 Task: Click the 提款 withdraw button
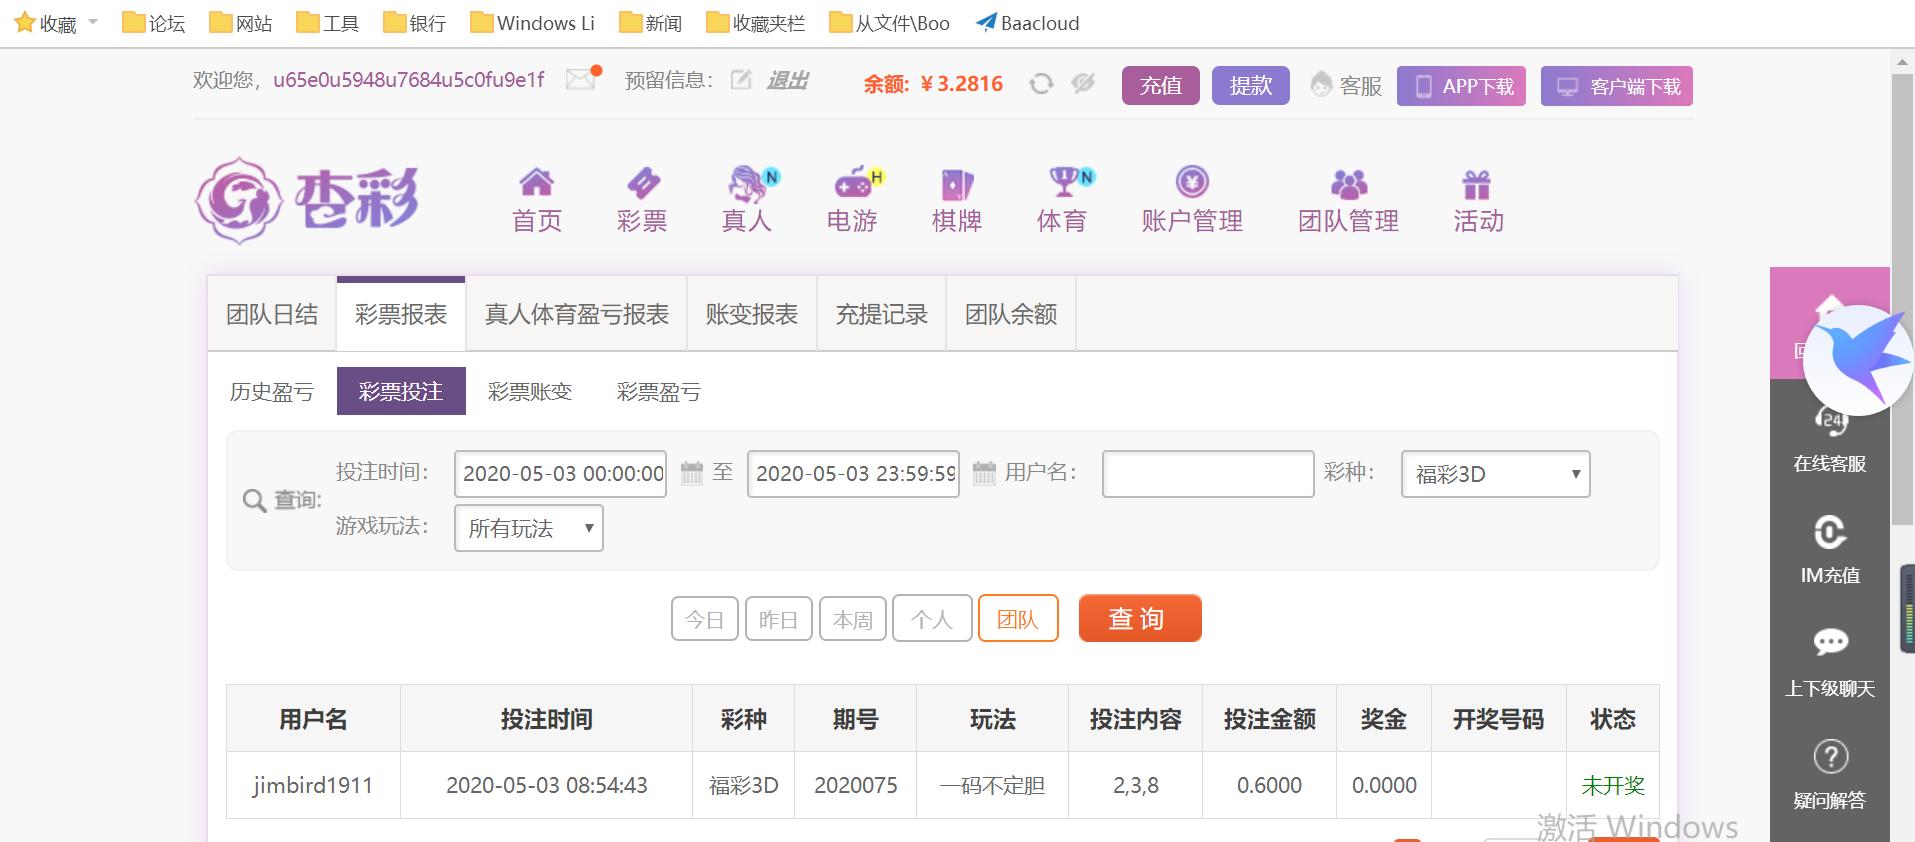[1251, 86]
